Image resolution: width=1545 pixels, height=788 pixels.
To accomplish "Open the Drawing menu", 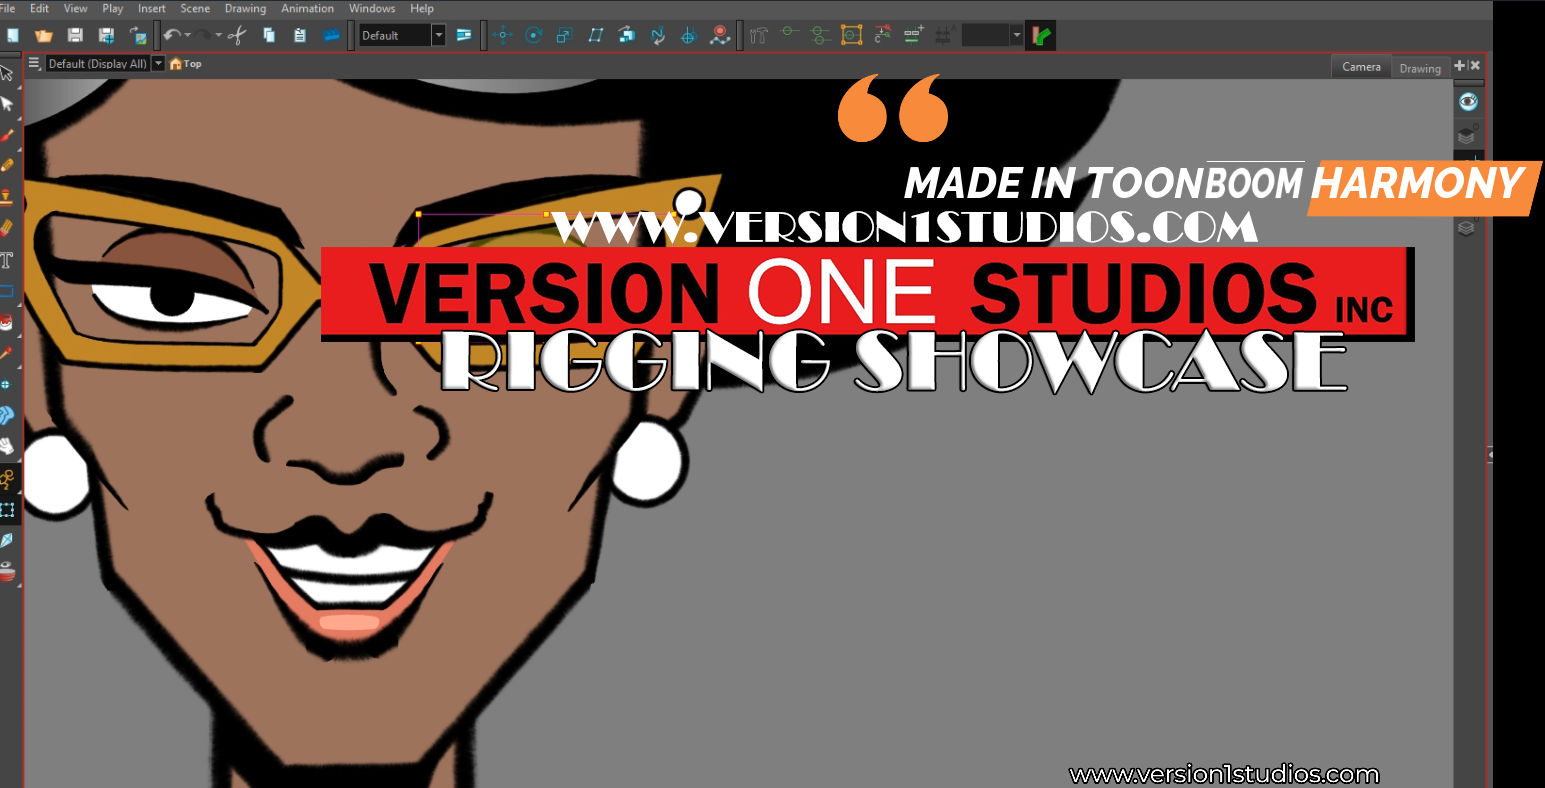I will point(246,8).
